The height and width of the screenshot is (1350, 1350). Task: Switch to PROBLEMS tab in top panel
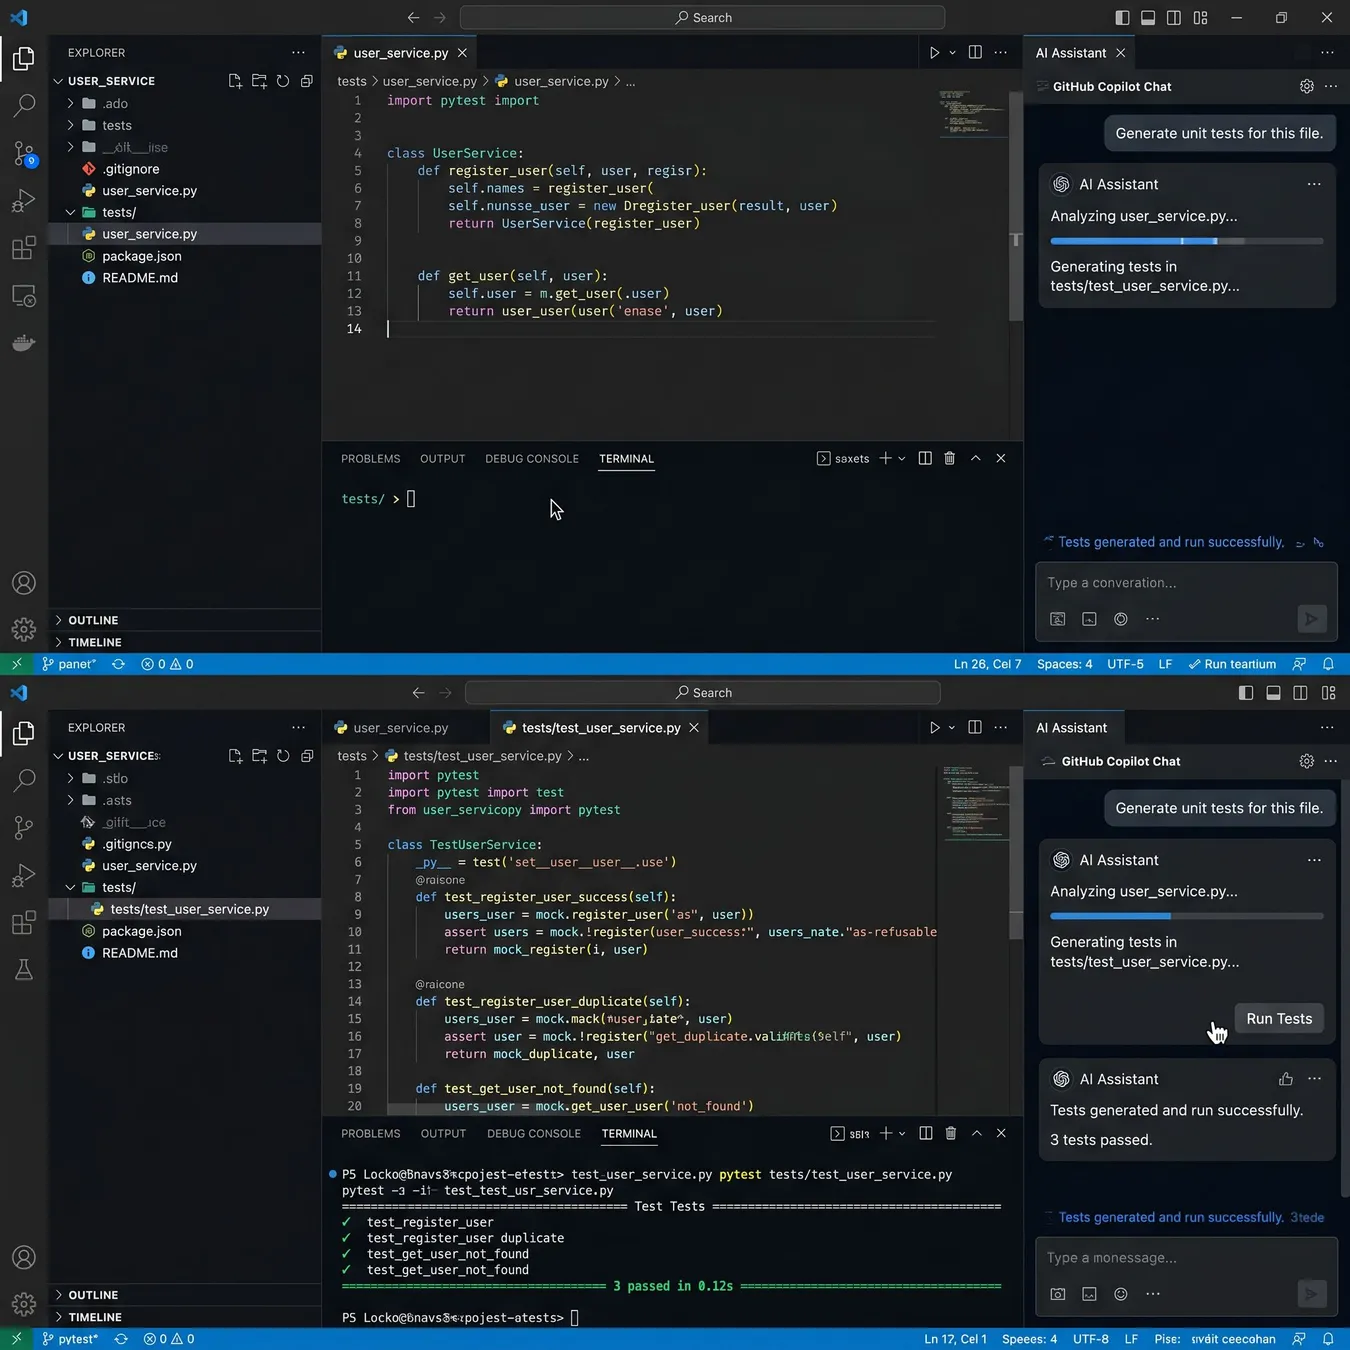click(370, 459)
